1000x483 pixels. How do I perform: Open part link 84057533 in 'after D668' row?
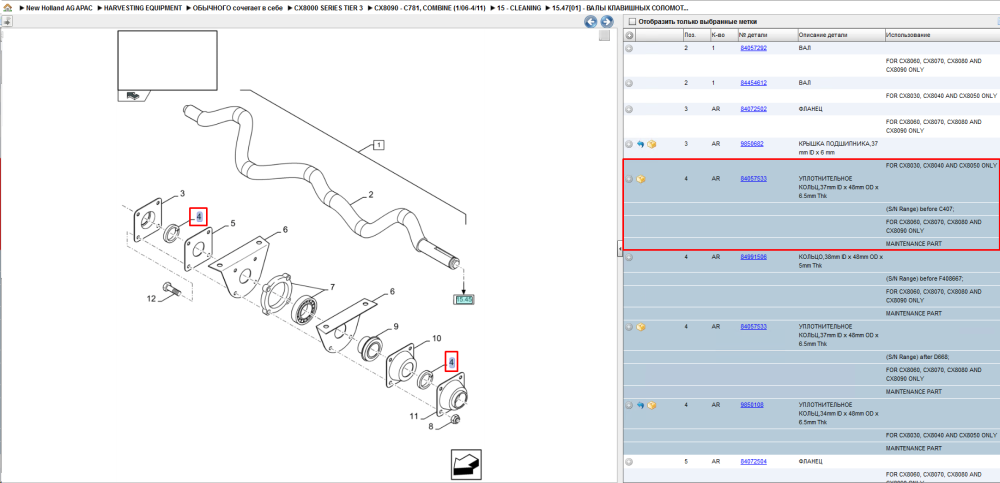753,327
